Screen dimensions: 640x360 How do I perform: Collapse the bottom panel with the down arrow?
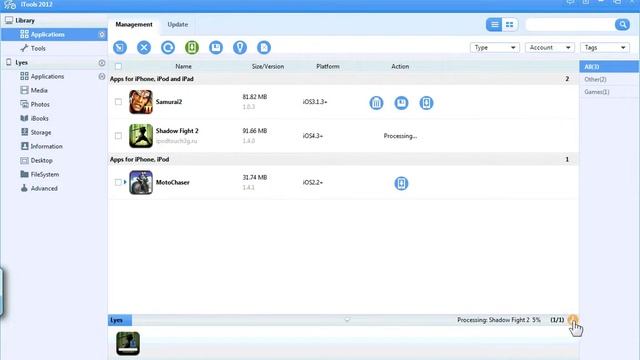coord(347,320)
